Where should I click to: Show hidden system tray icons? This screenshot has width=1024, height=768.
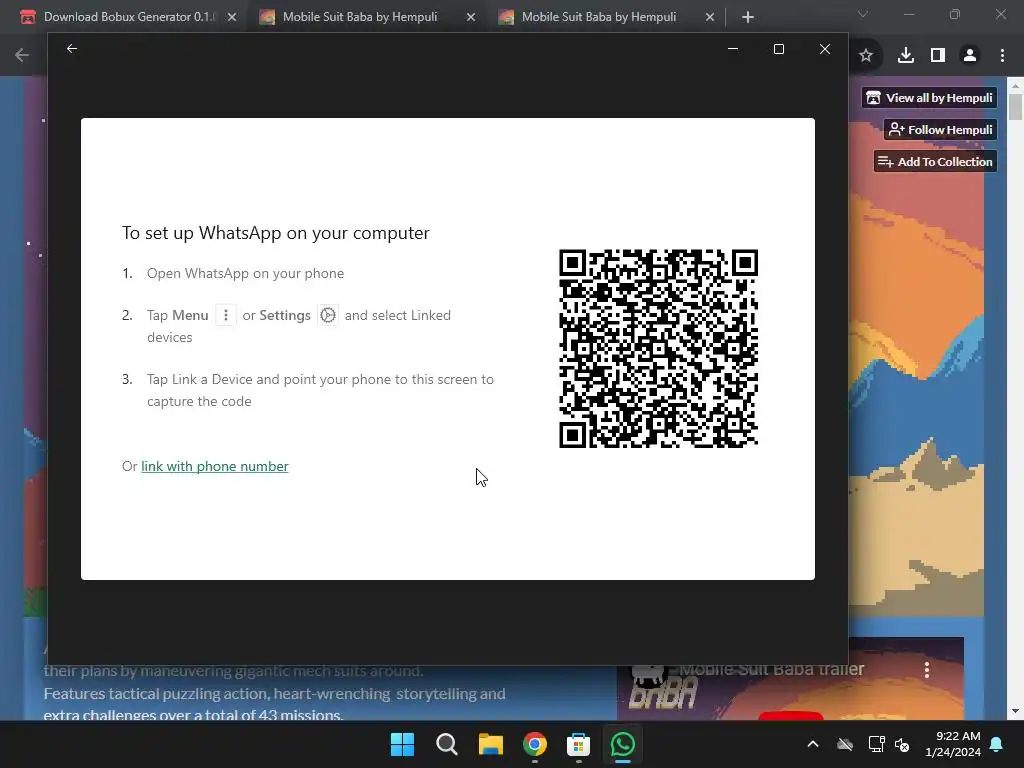click(813, 744)
